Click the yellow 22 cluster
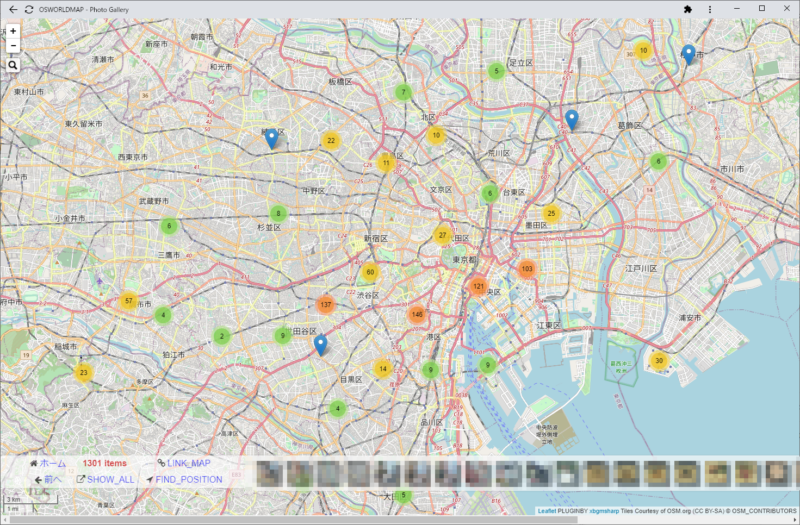 [331, 140]
